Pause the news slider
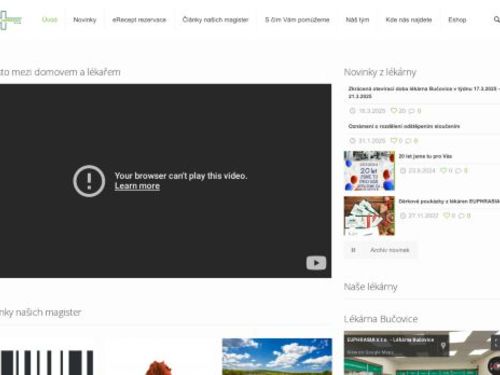The height and width of the screenshot is (375, 500). pyautogui.click(x=353, y=250)
